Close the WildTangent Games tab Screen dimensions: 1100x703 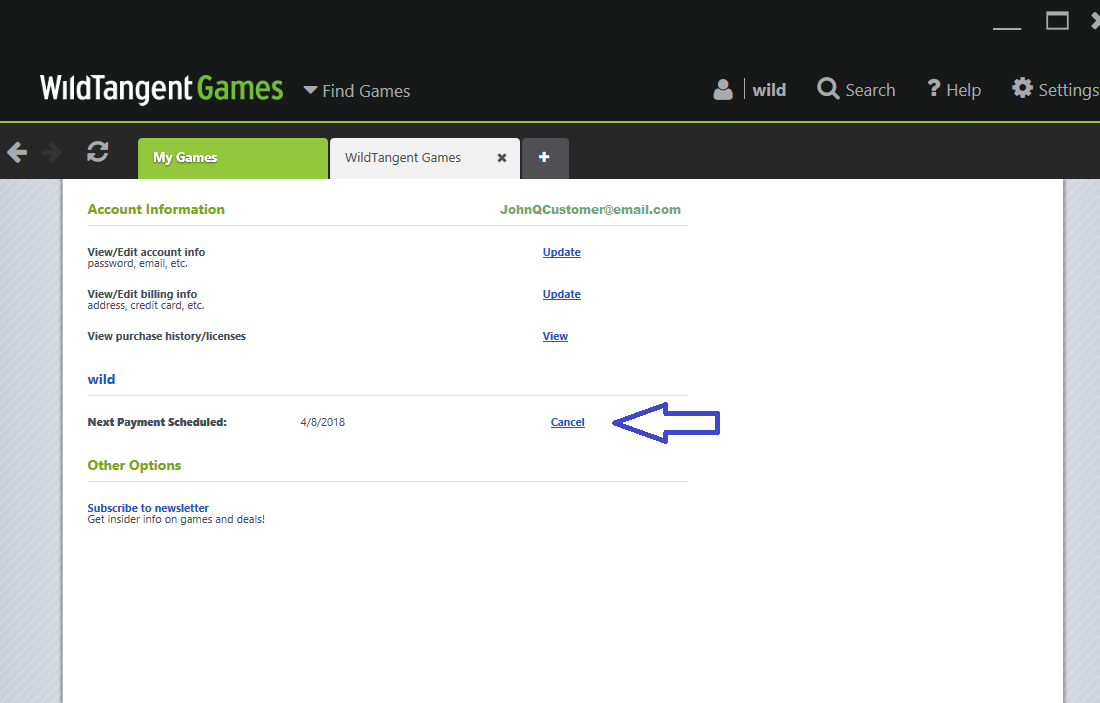(502, 158)
